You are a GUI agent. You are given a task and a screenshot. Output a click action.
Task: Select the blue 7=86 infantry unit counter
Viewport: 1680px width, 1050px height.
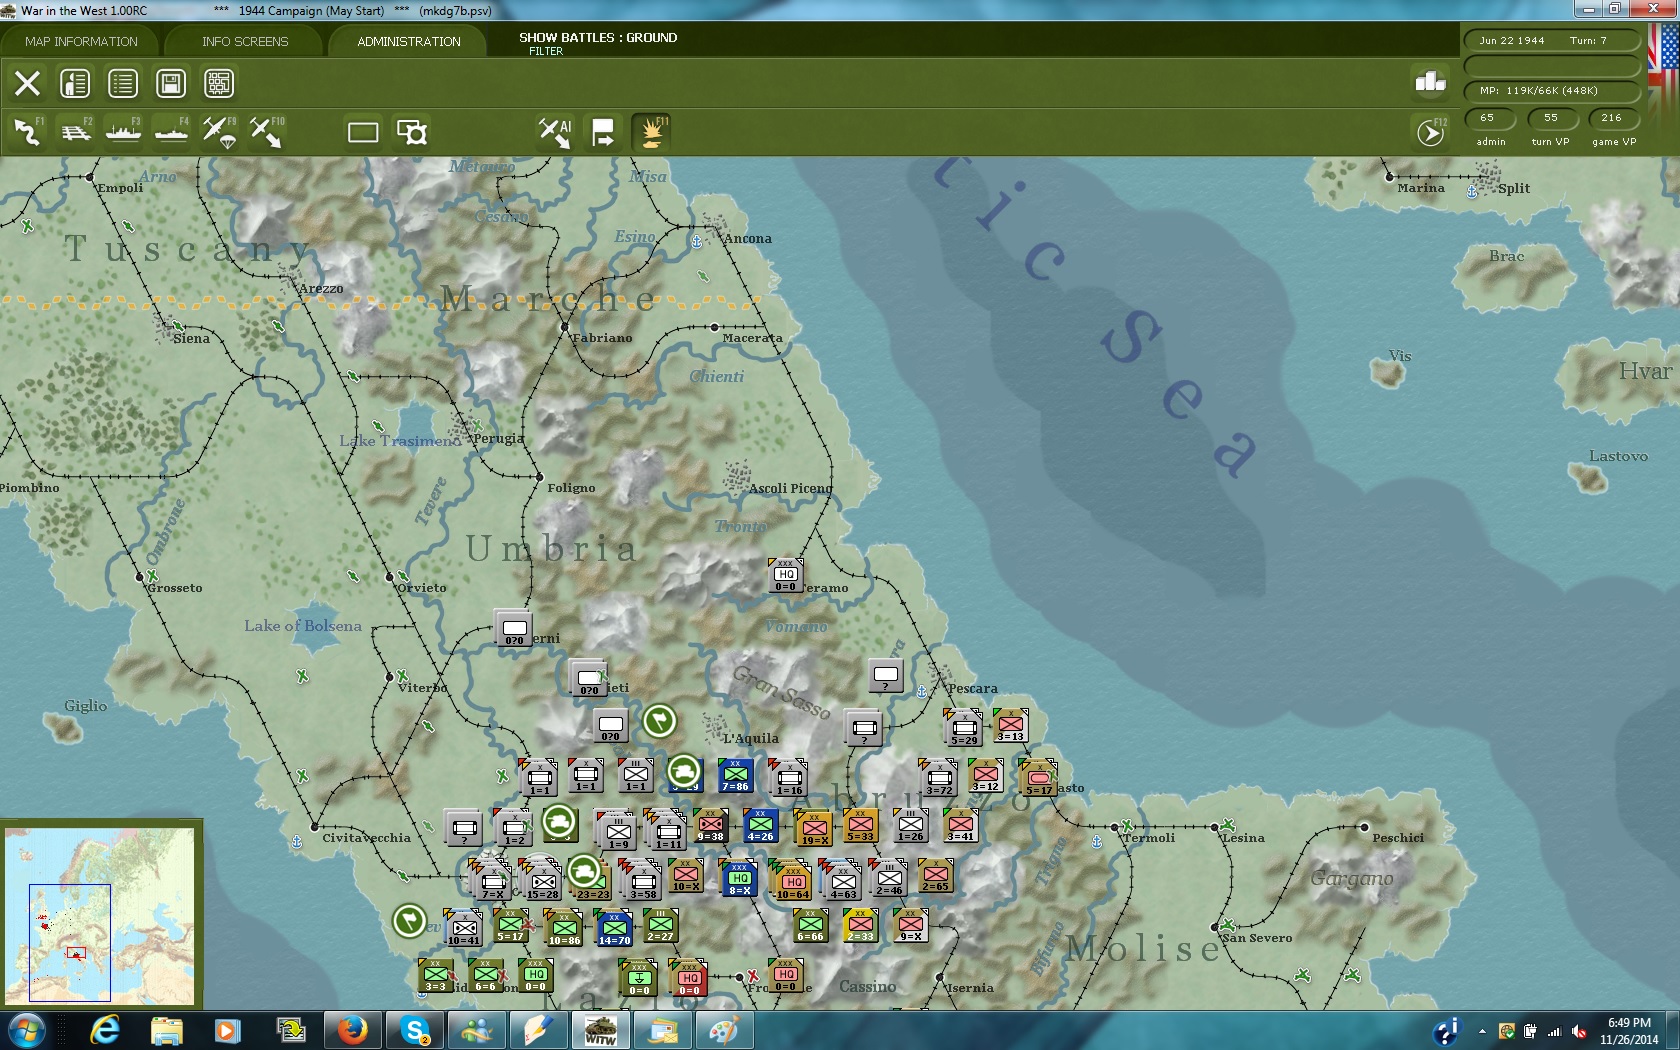click(x=735, y=776)
